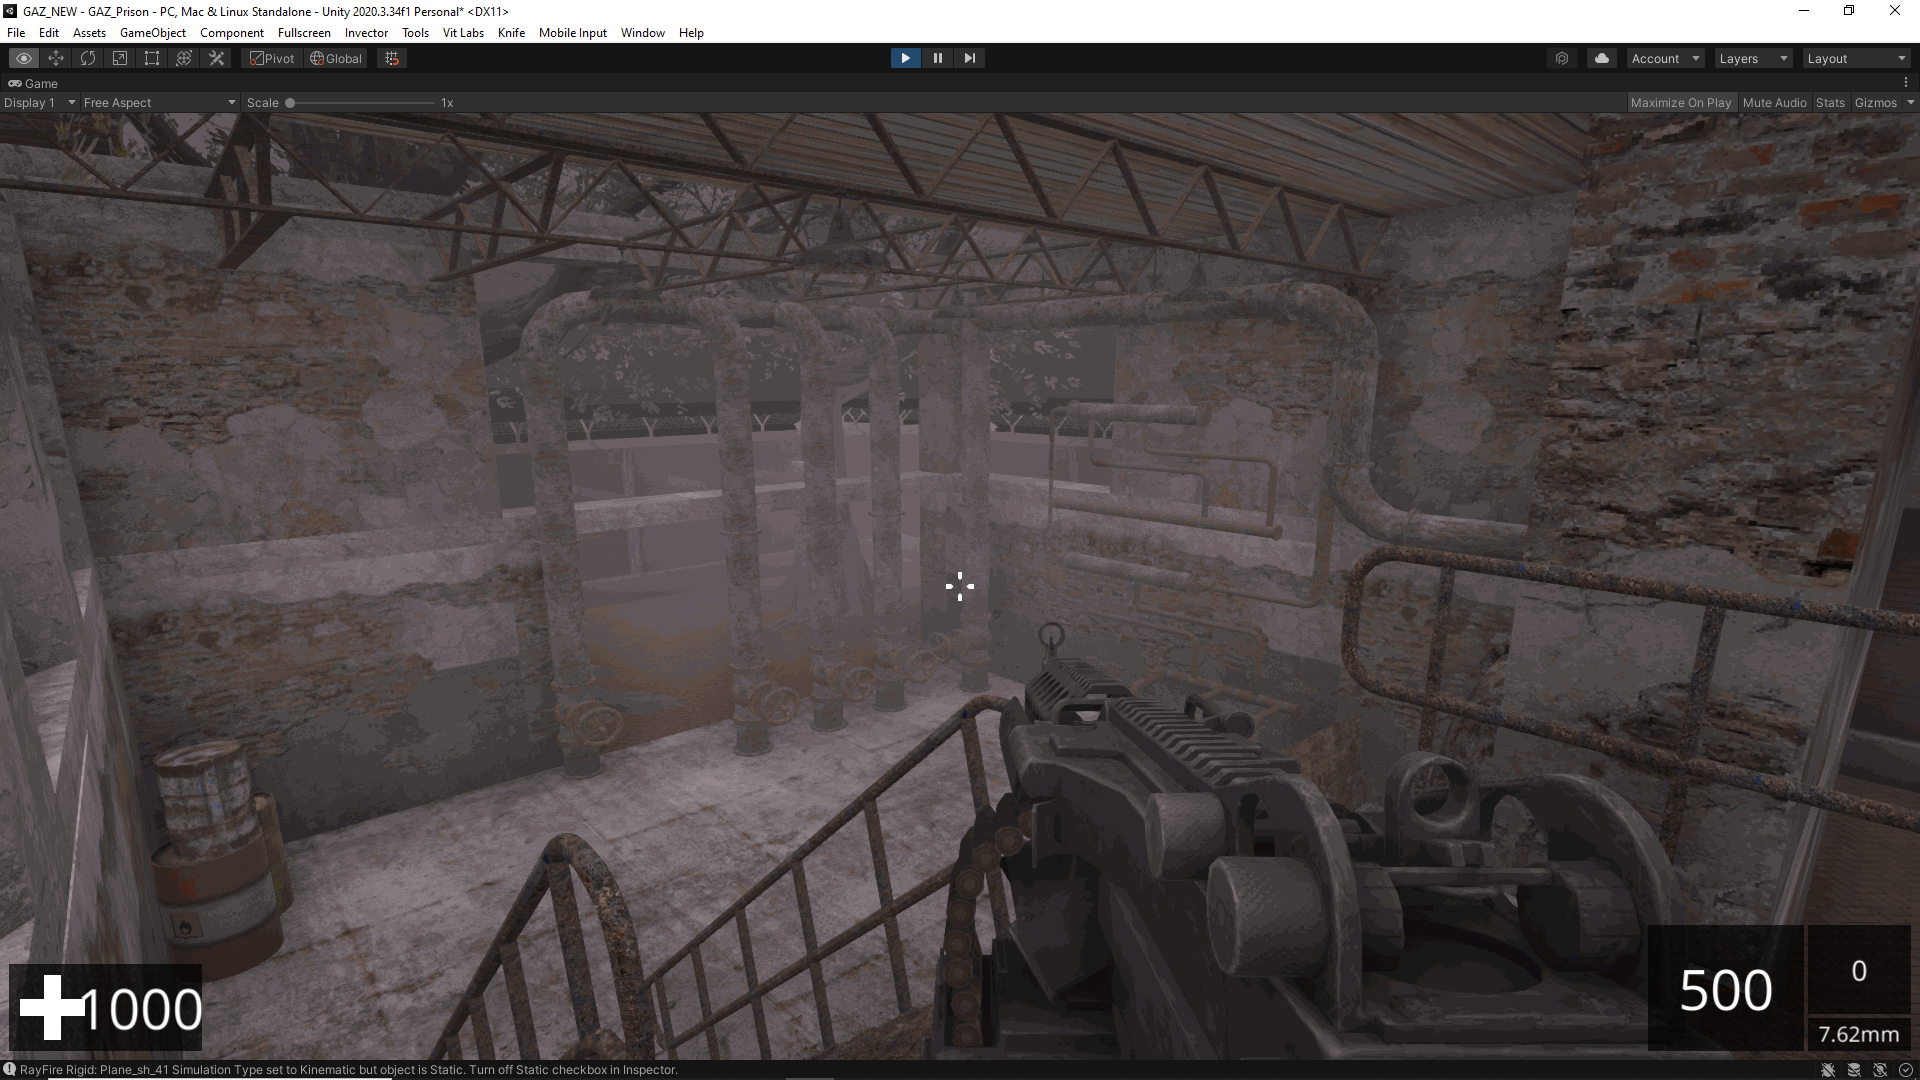Open the Invector menu
The width and height of the screenshot is (1920, 1080).
click(366, 33)
